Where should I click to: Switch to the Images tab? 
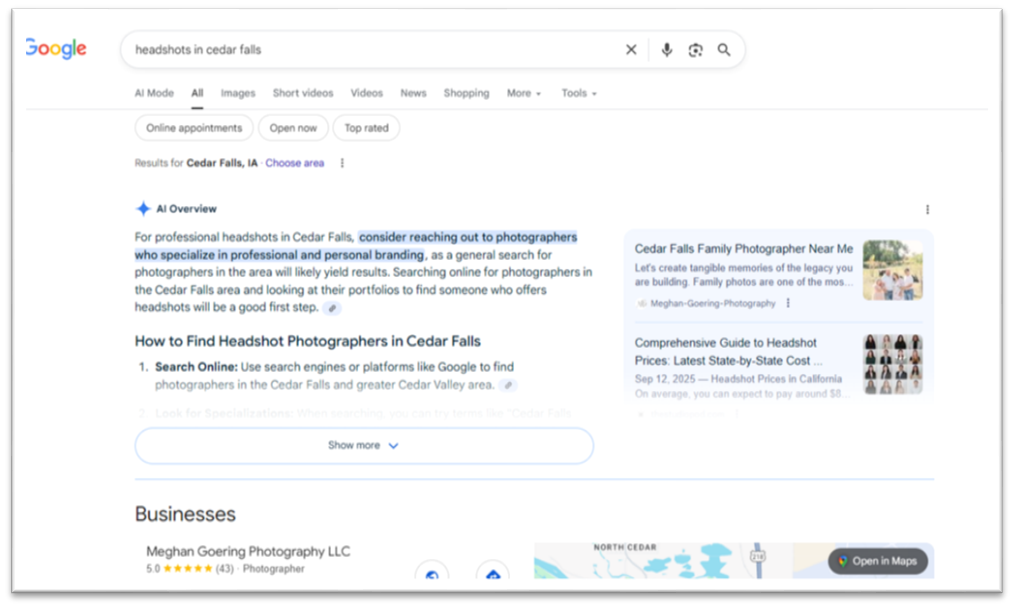tap(238, 93)
